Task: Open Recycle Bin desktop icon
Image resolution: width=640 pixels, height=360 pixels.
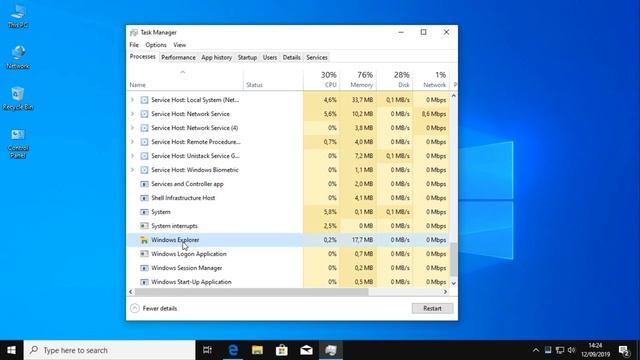Action: point(18,98)
